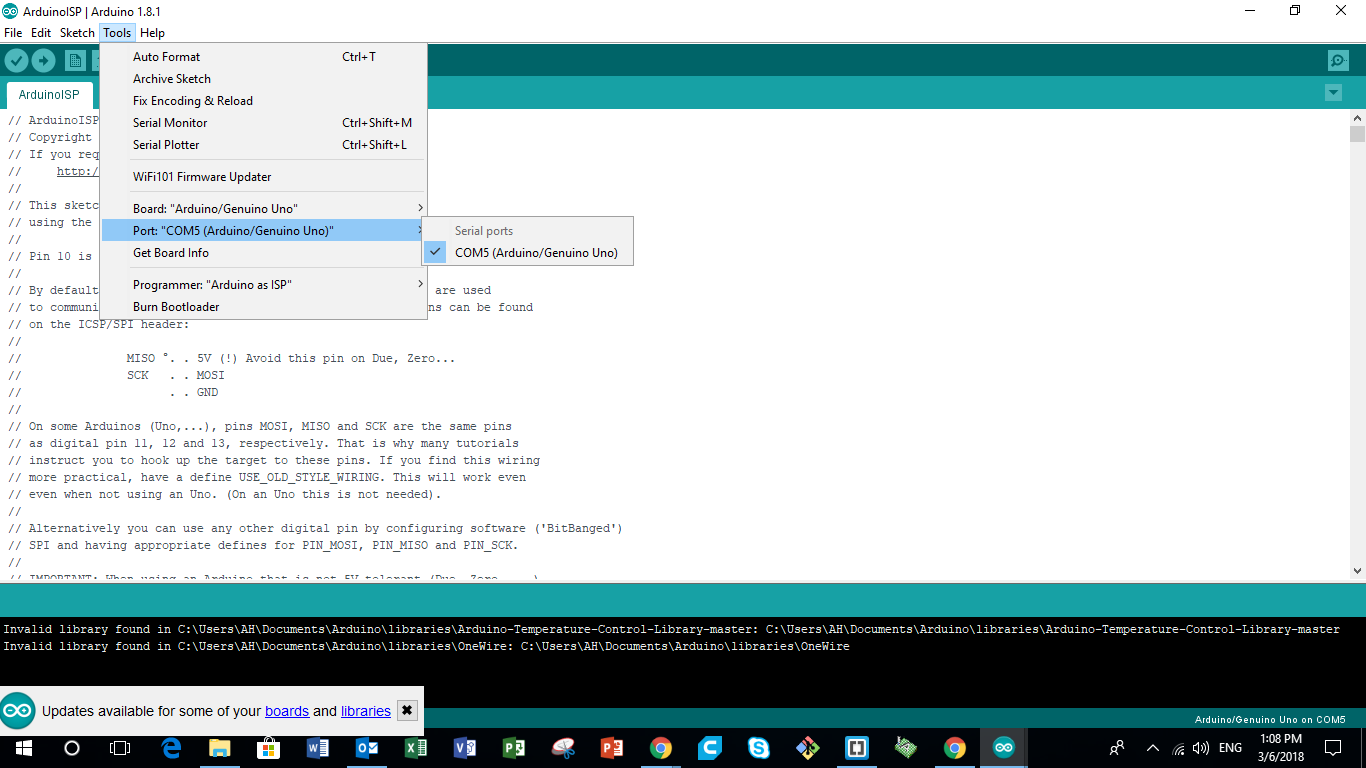Click the Arduino logo in updates notification

coord(18,711)
